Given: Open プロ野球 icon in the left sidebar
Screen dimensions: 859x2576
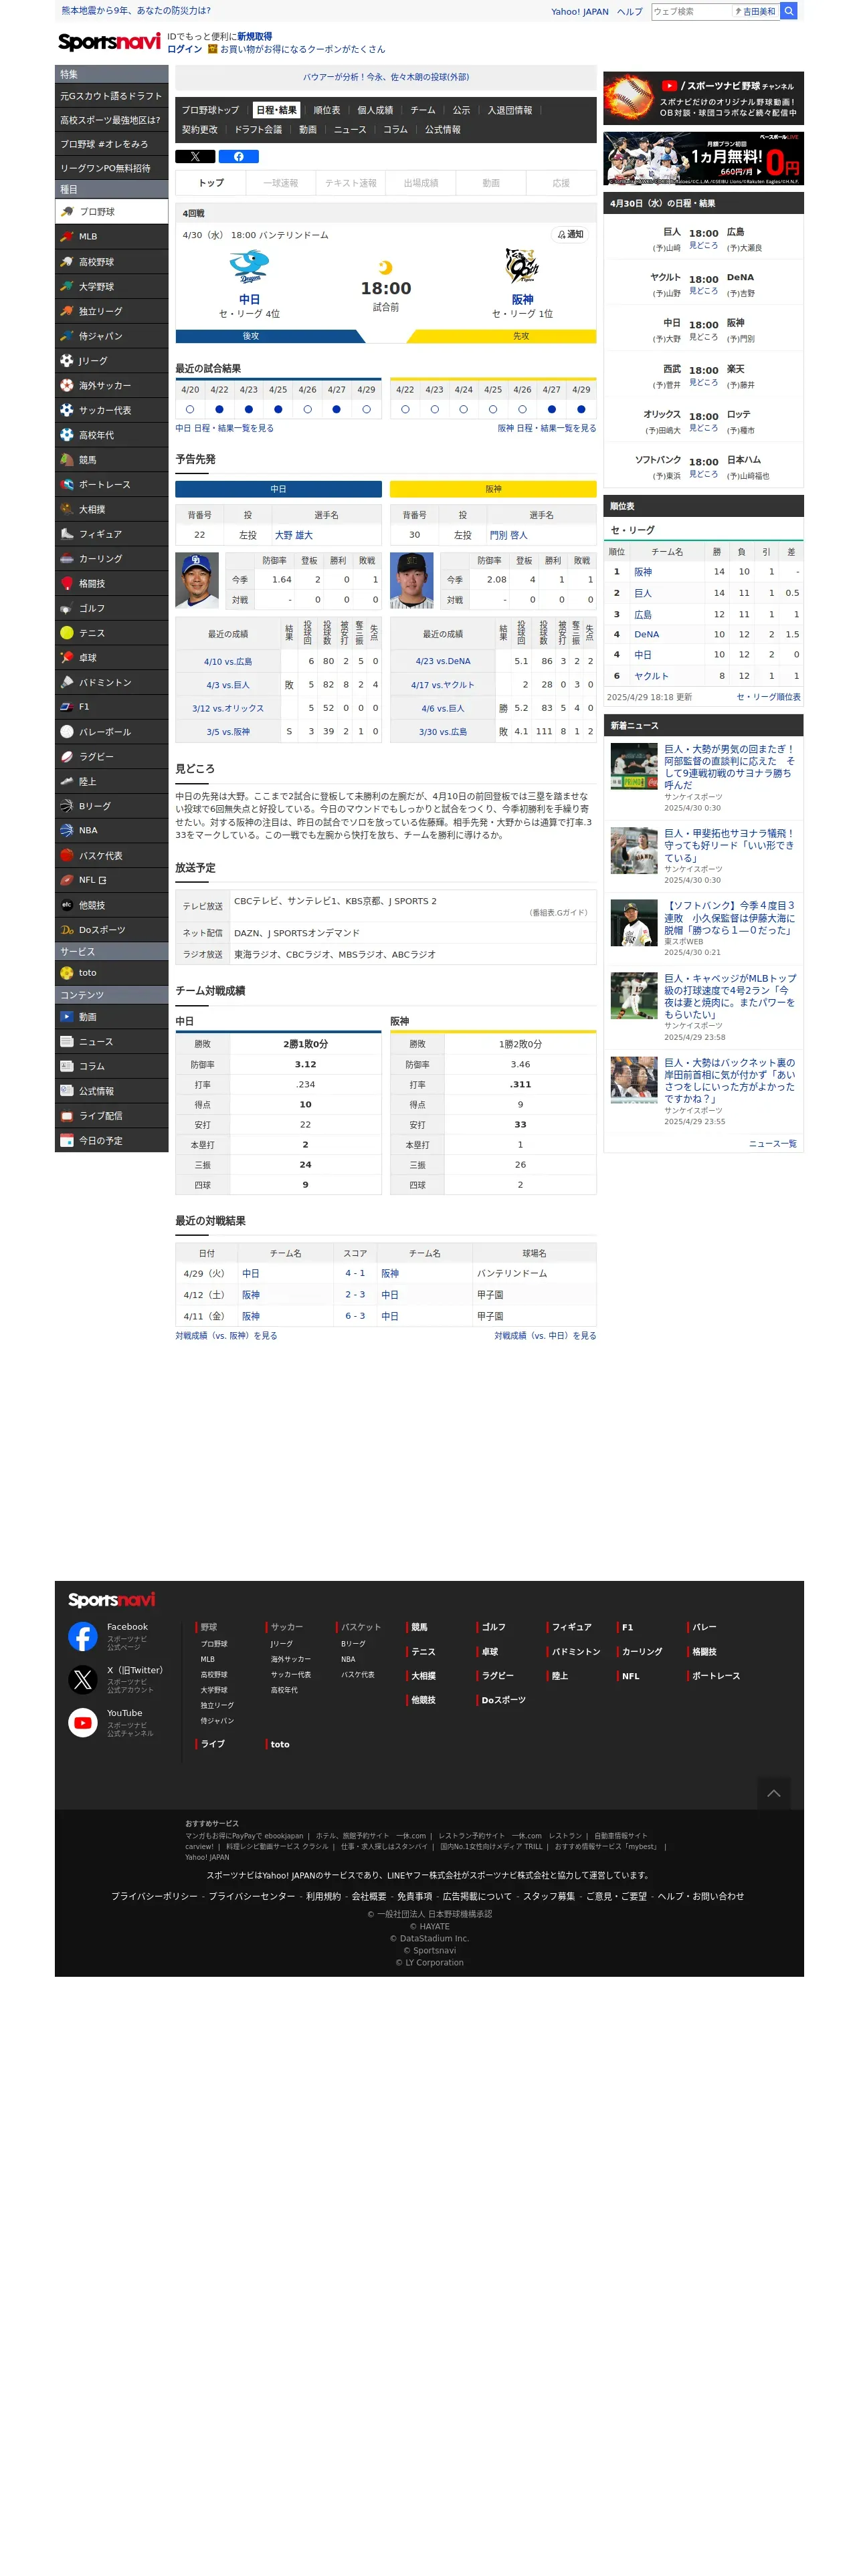Looking at the screenshot, I should [x=67, y=212].
